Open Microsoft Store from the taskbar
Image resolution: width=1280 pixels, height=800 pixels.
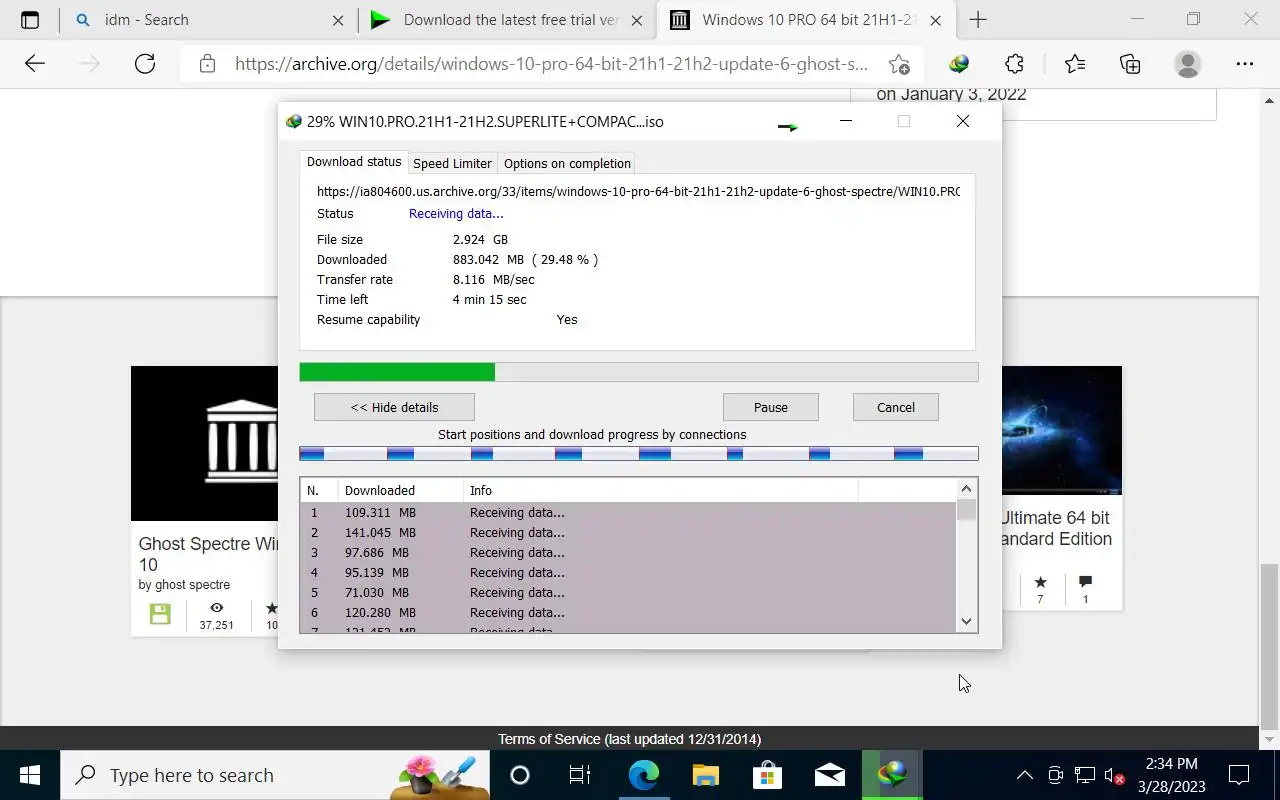click(767, 775)
